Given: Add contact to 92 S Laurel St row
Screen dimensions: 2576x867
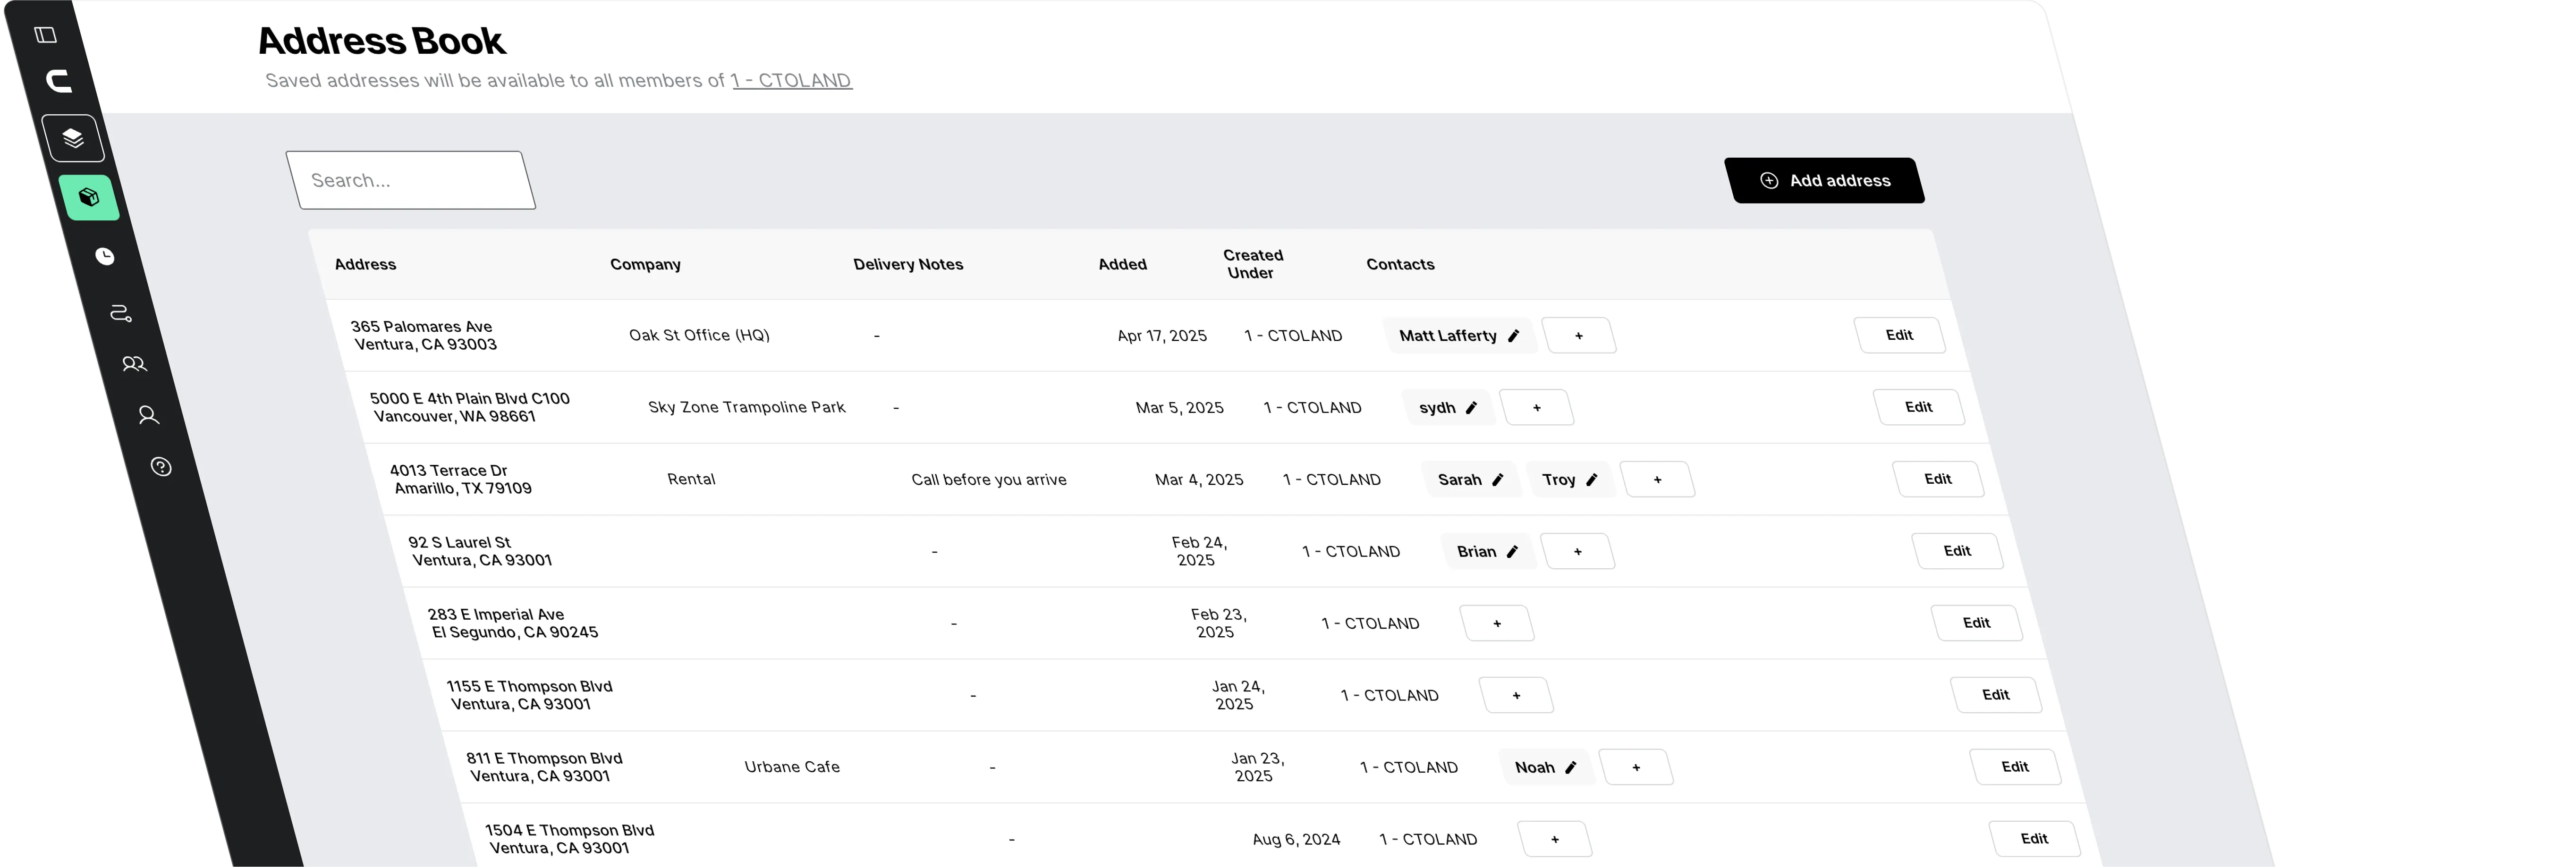Looking at the screenshot, I should [x=1578, y=552].
